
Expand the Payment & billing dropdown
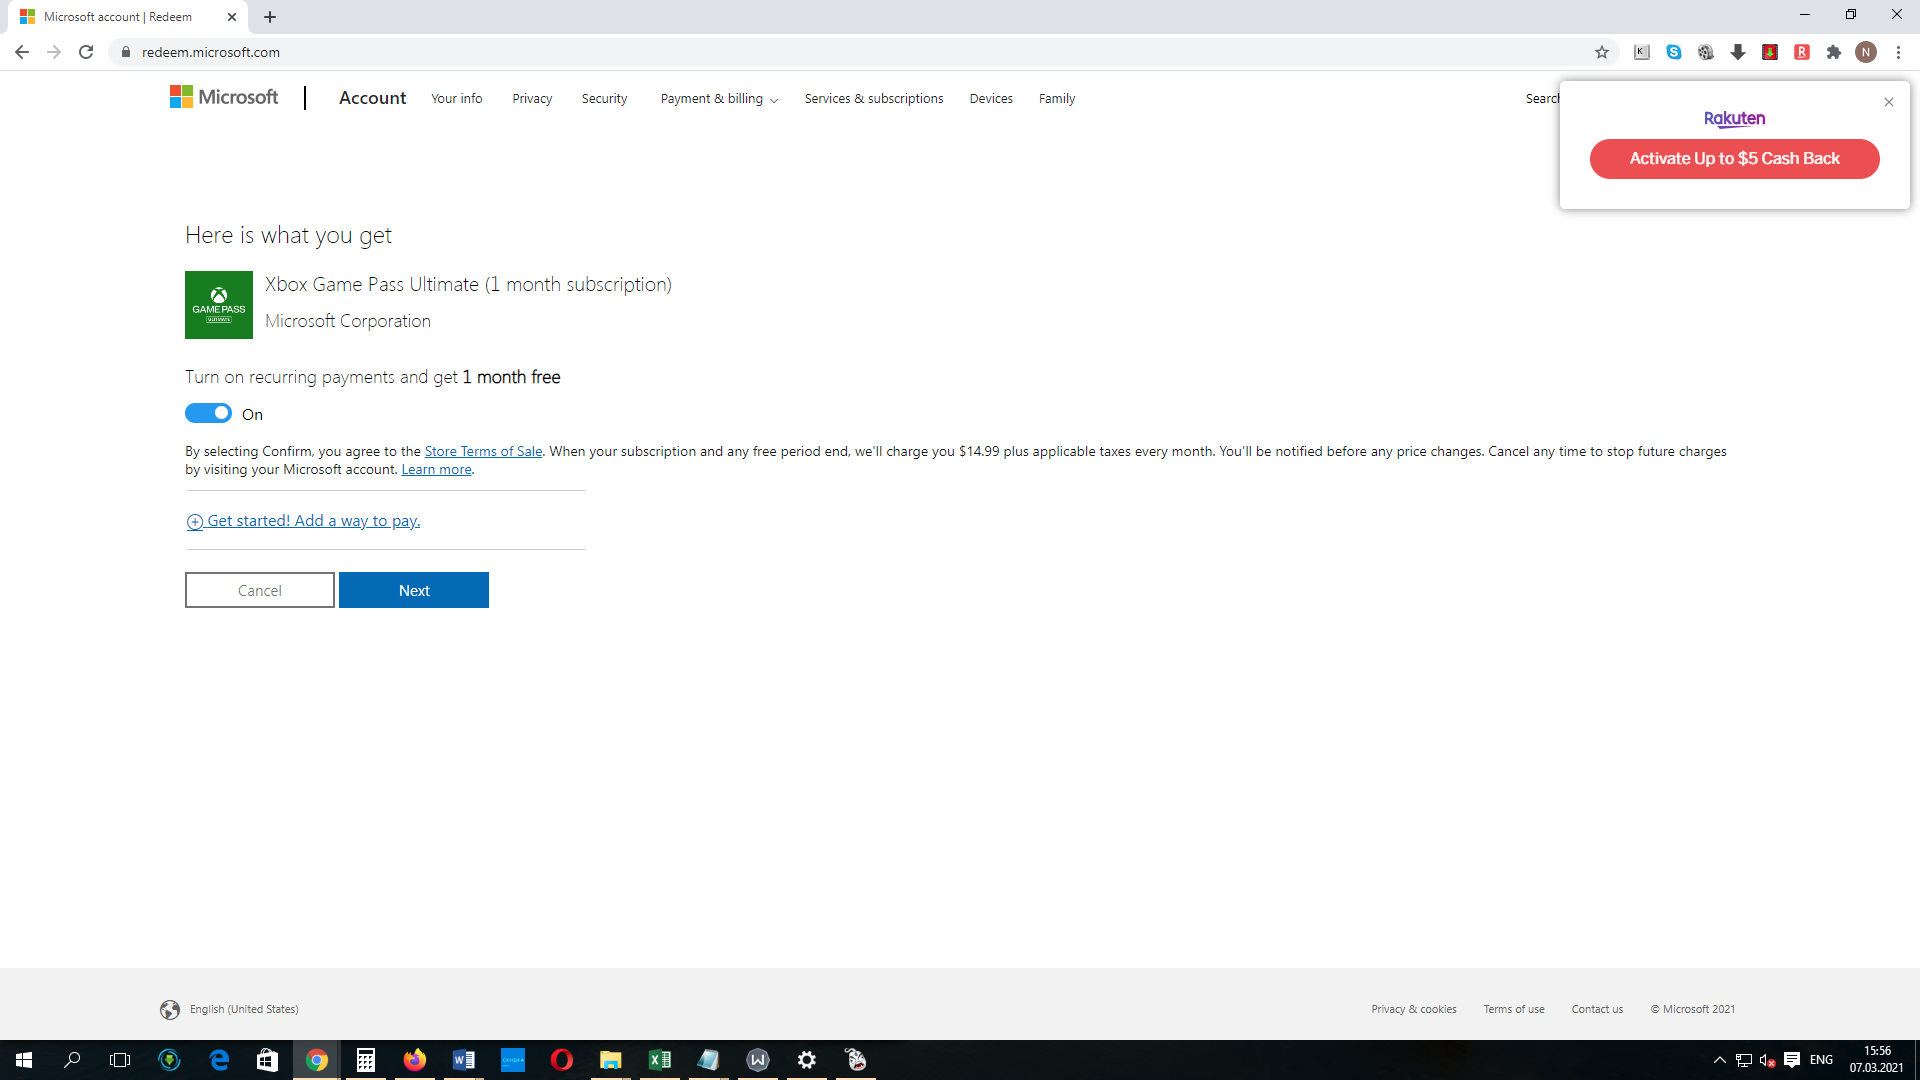click(719, 98)
